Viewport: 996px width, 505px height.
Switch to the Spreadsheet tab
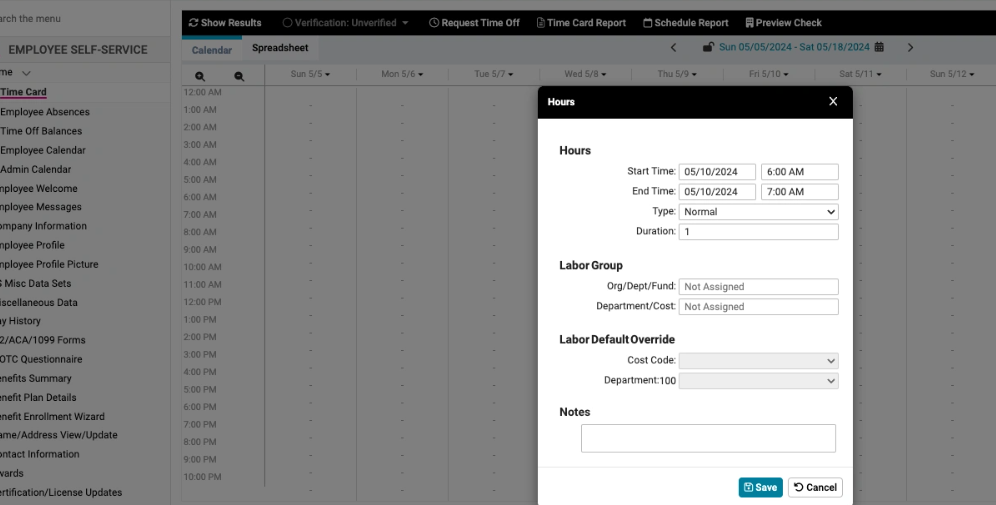280,48
